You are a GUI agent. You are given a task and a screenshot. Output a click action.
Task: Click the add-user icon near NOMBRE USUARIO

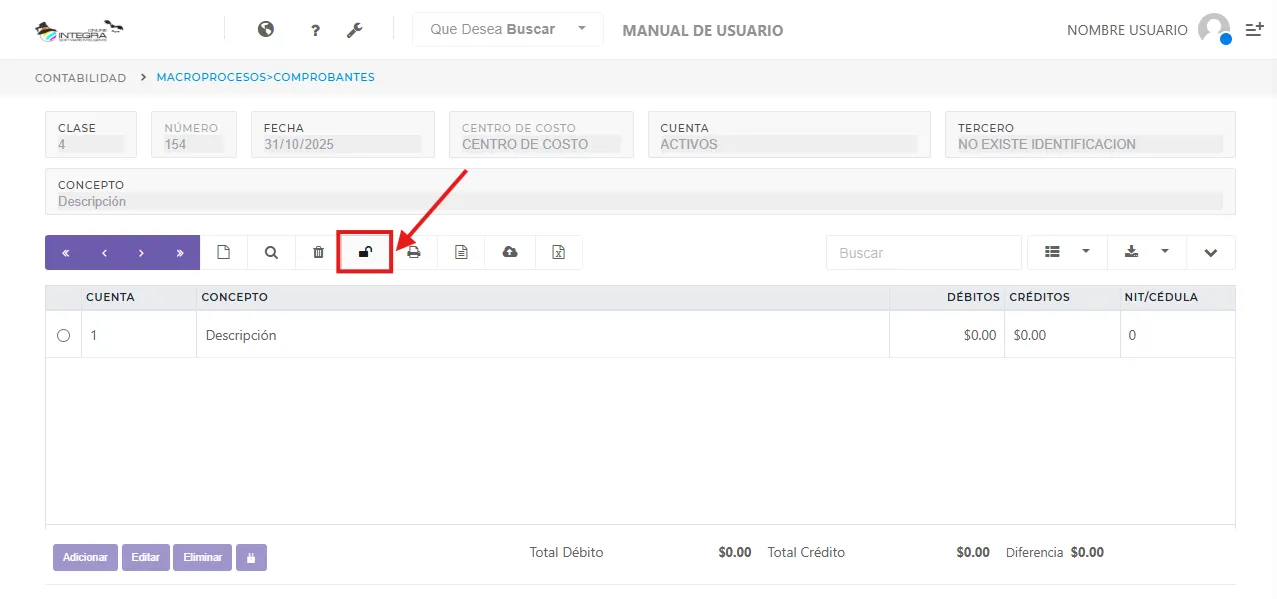click(x=1254, y=29)
